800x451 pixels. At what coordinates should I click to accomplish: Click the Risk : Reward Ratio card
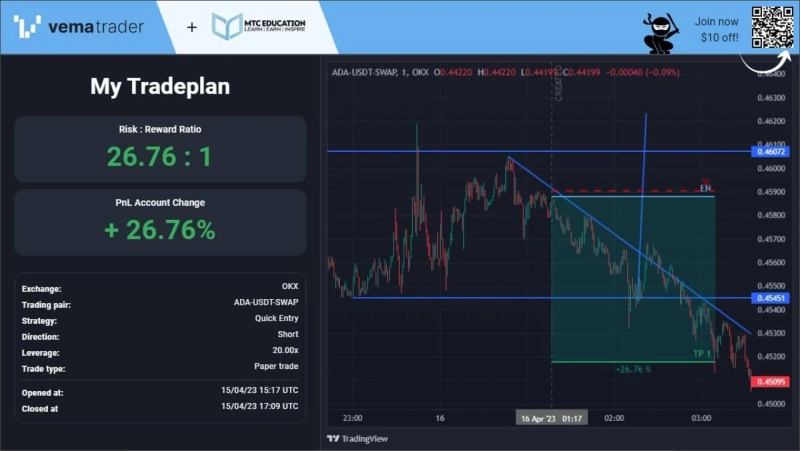[x=160, y=149]
